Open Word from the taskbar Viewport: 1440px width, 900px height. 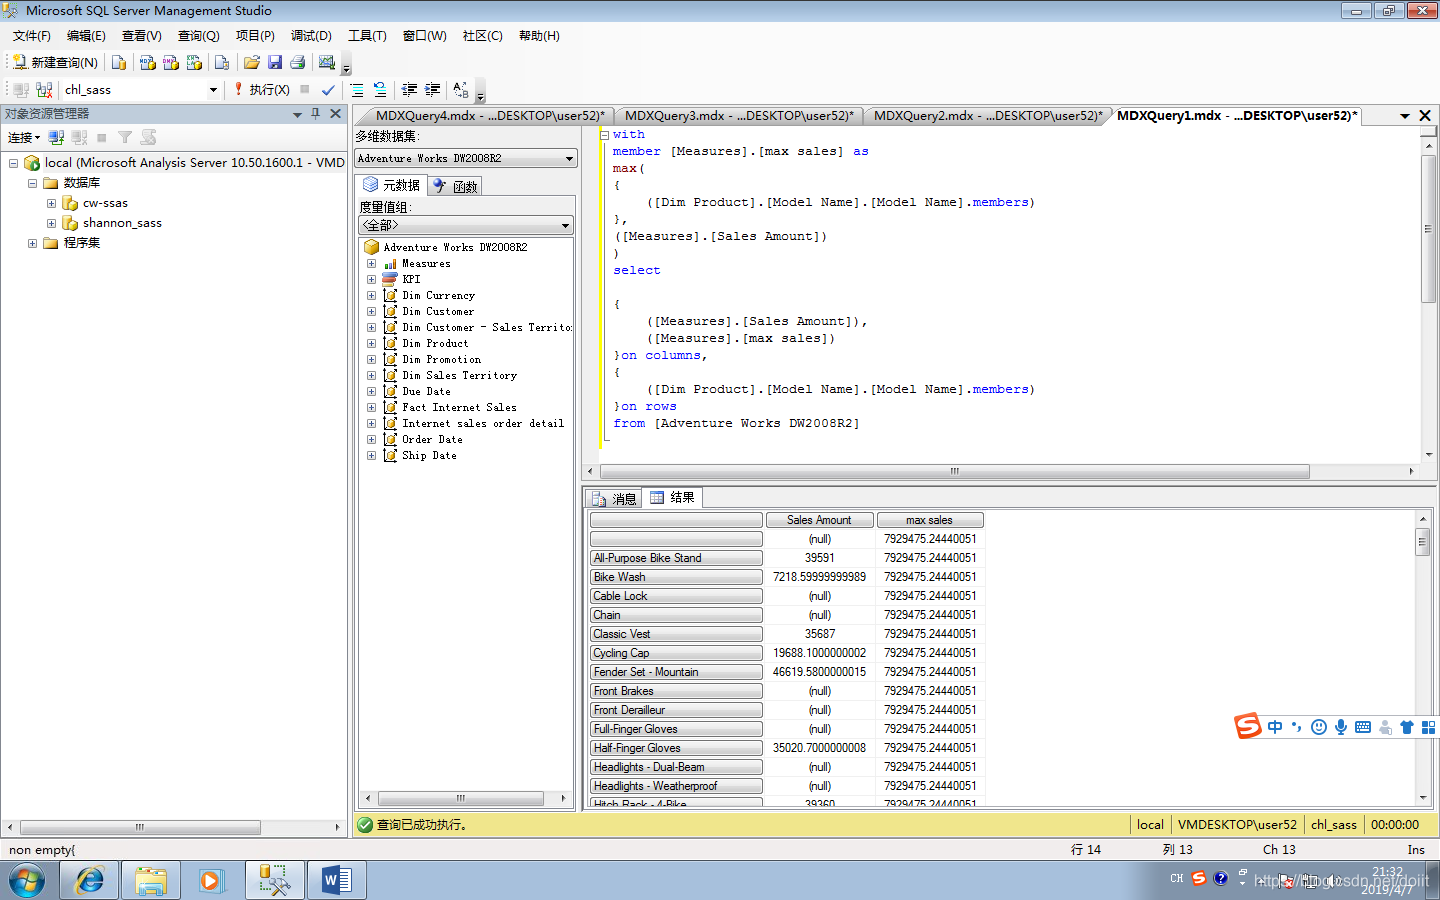click(x=336, y=881)
